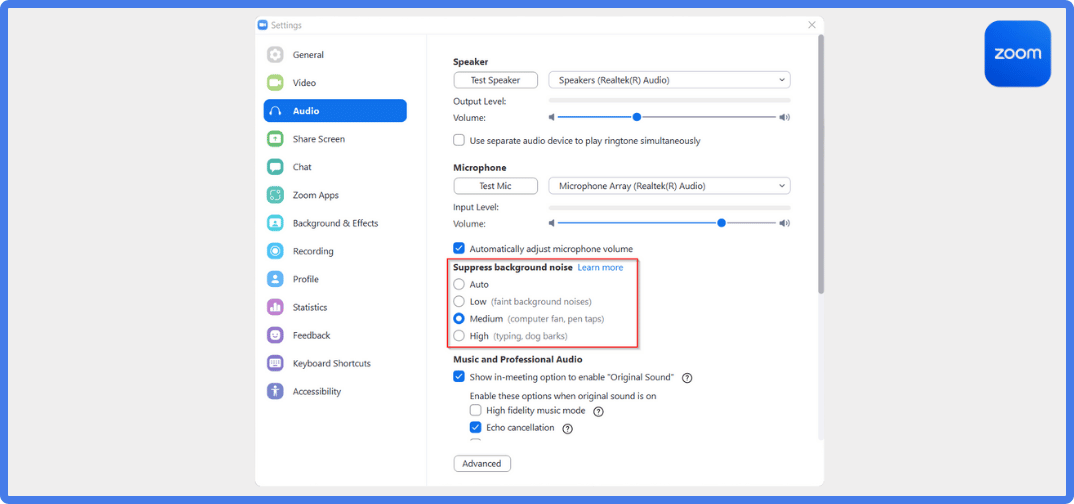This screenshot has height=504, width=1074.
Task: Click the Chat bubble icon
Action: [x=275, y=167]
